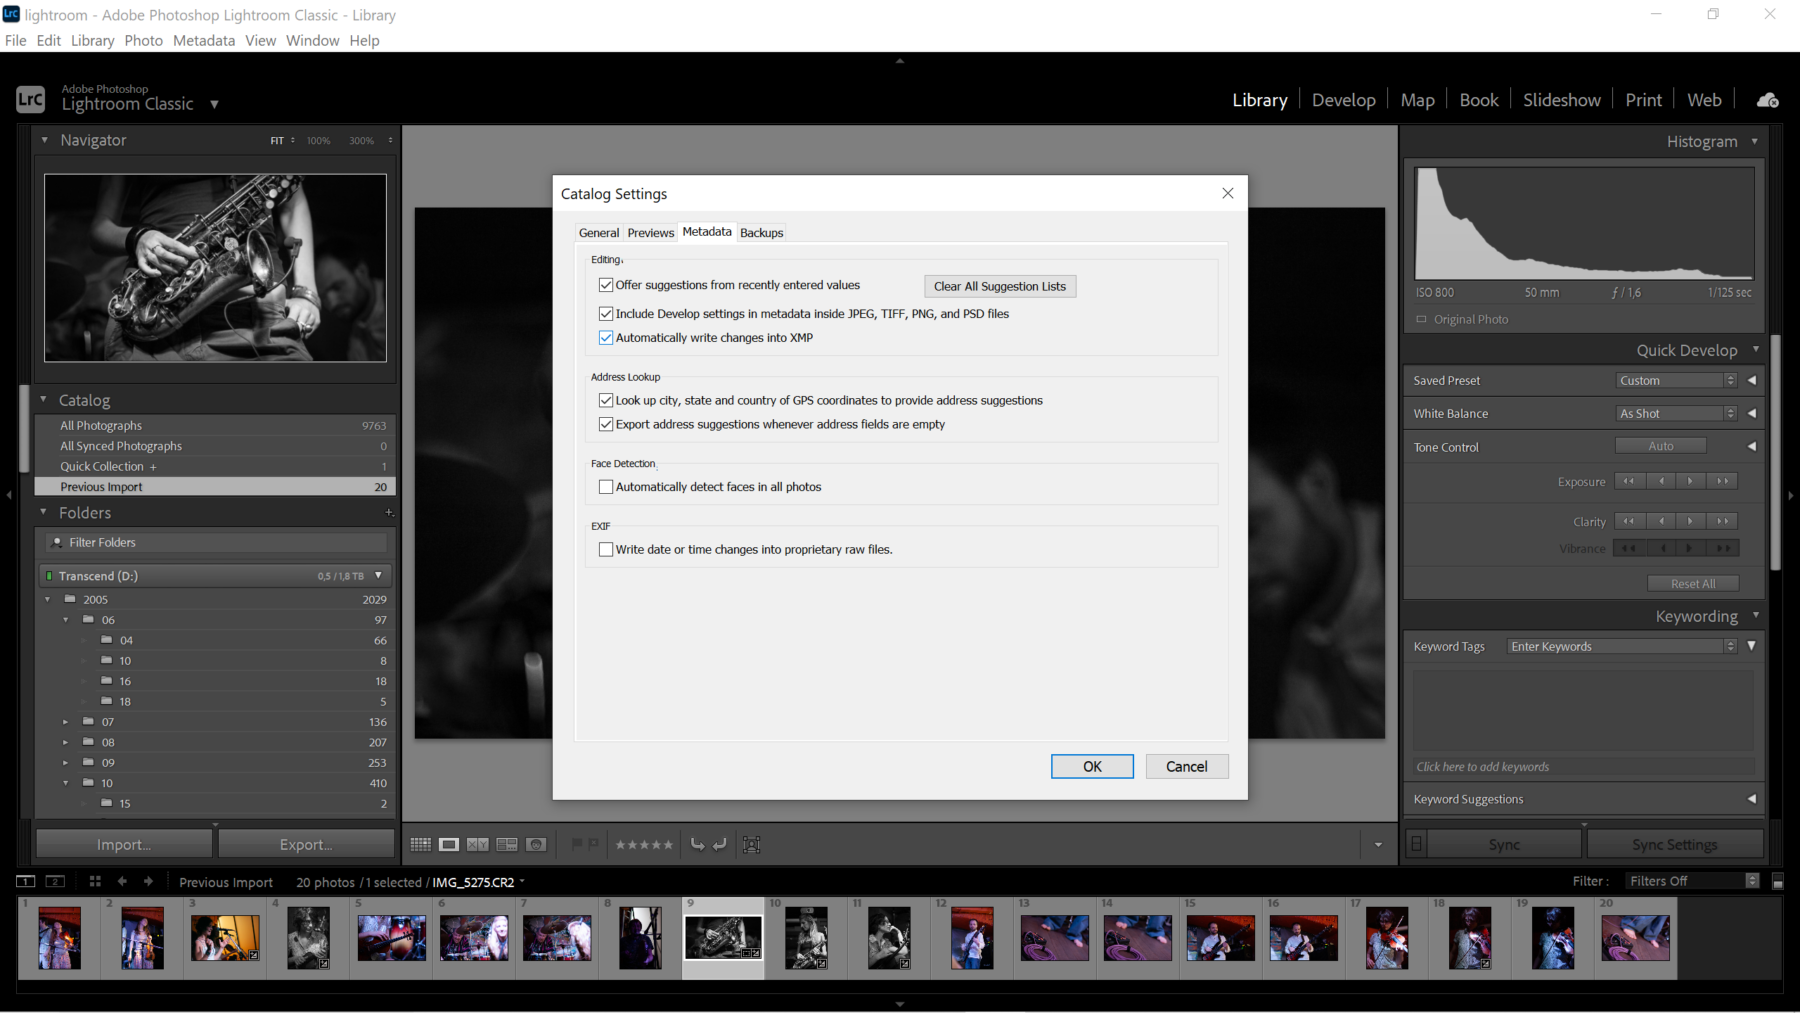
Task: Open People view from toolbar
Action: tap(536, 845)
